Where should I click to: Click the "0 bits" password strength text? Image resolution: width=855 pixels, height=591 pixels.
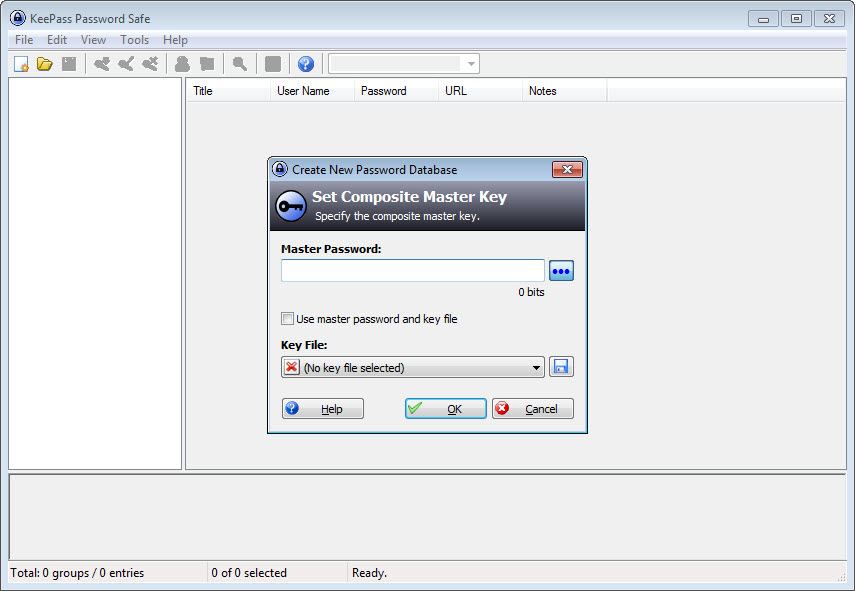coord(531,292)
